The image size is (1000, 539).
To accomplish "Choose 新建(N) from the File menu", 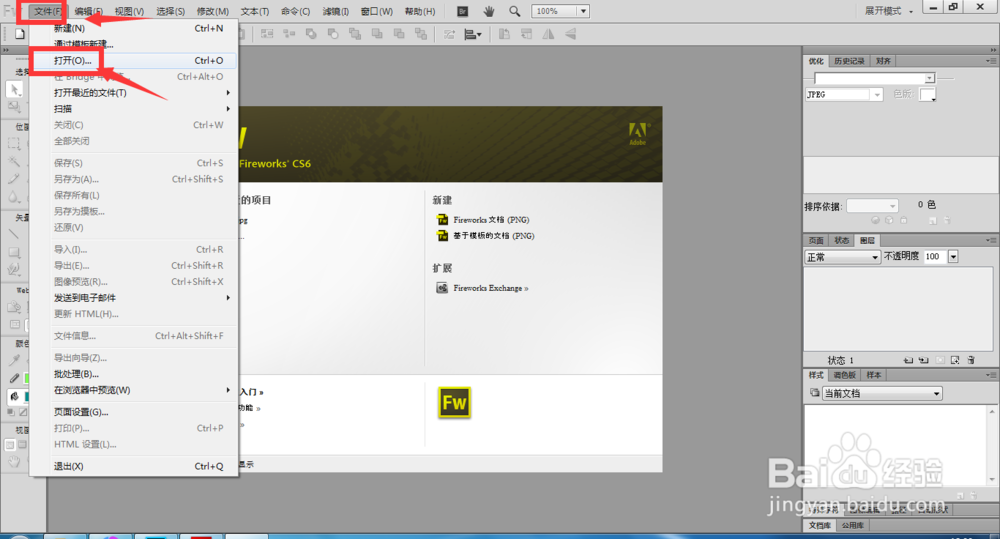I will (142, 28).
